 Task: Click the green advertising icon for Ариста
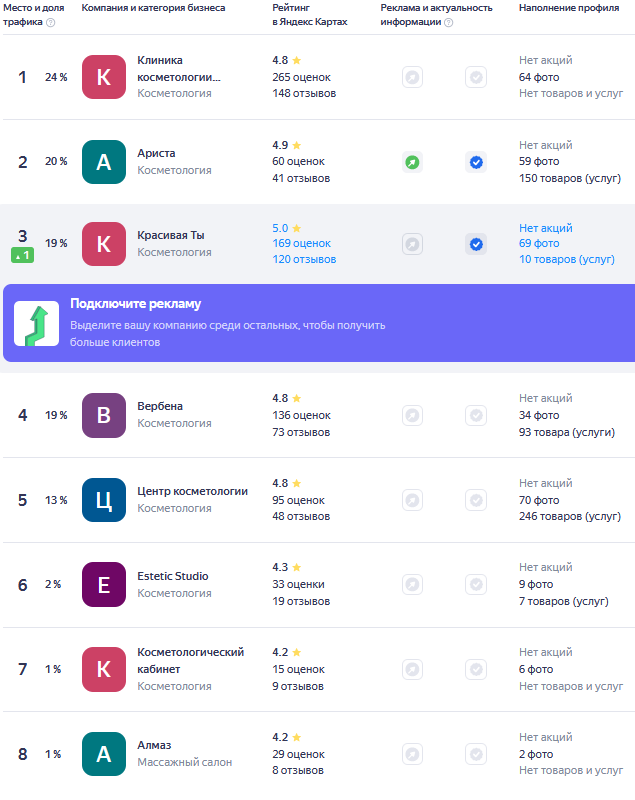[412, 162]
